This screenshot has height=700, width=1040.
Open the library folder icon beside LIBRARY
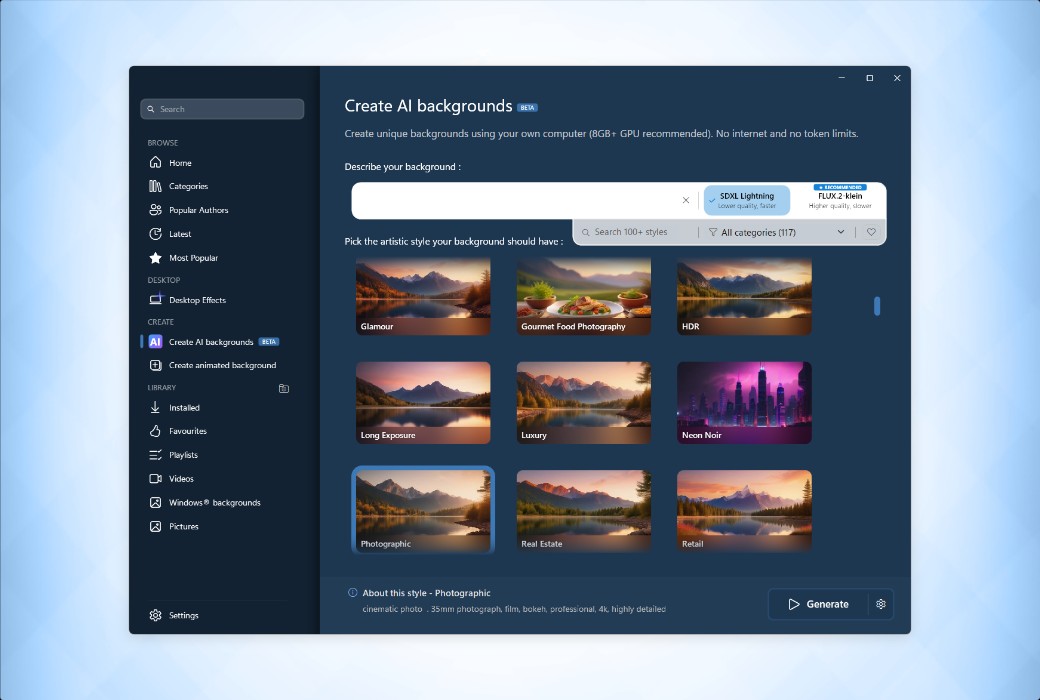[x=284, y=389]
